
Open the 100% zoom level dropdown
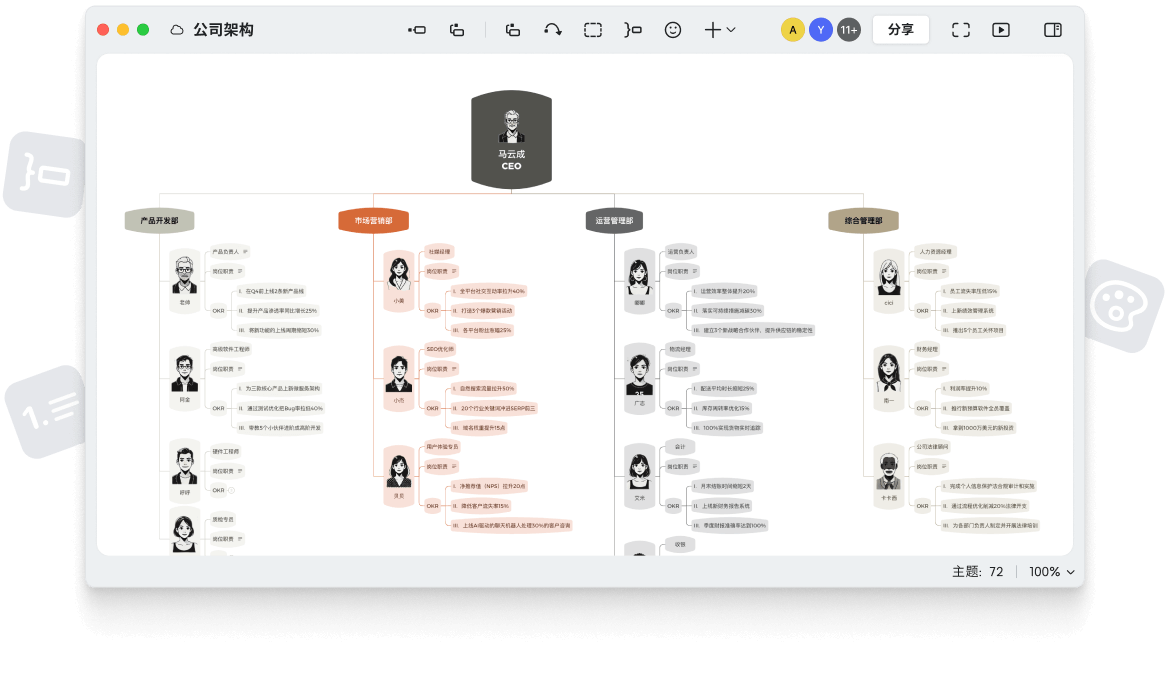[1049, 572]
